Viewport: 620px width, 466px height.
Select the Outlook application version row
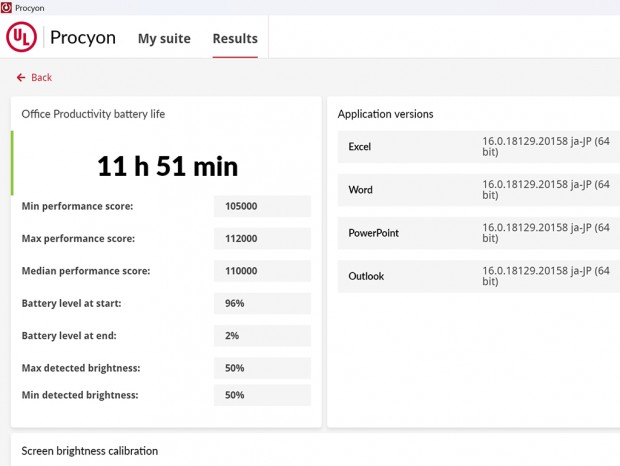474,276
